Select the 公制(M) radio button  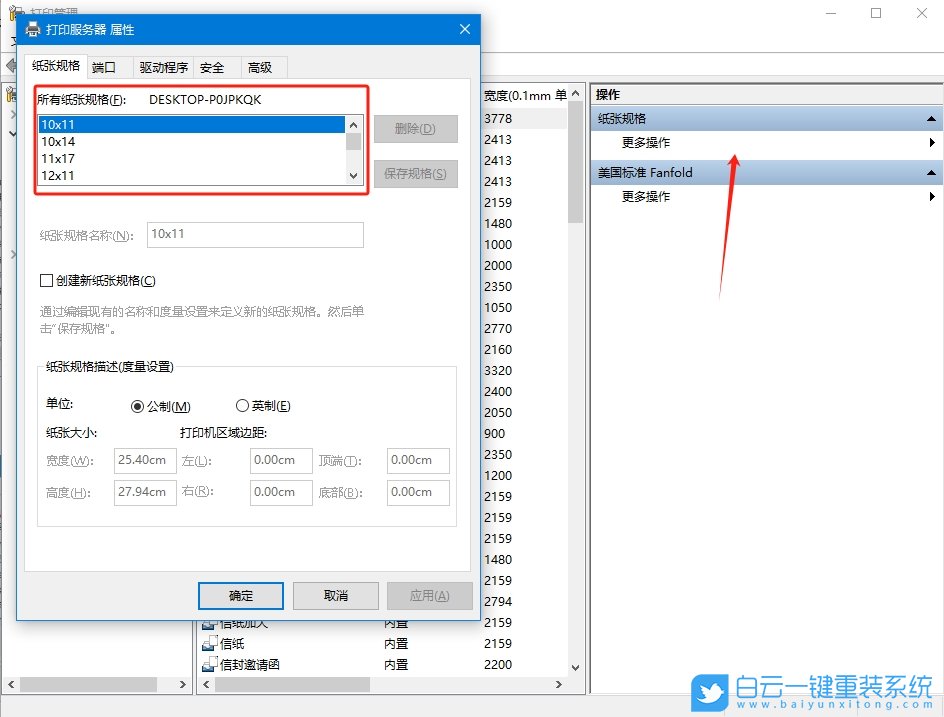coord(136,405)
